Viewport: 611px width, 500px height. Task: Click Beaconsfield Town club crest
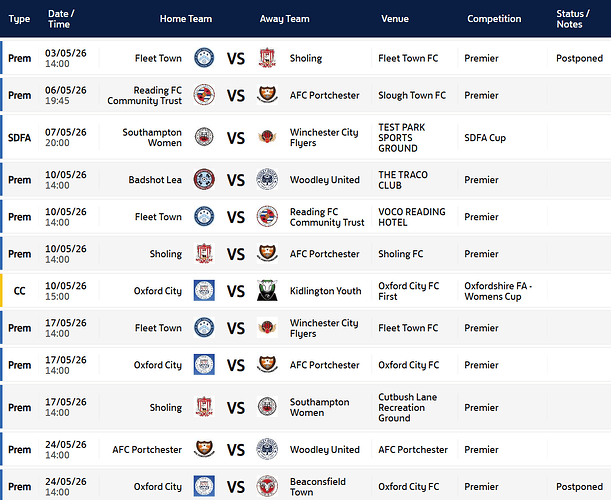pos(267,486)
